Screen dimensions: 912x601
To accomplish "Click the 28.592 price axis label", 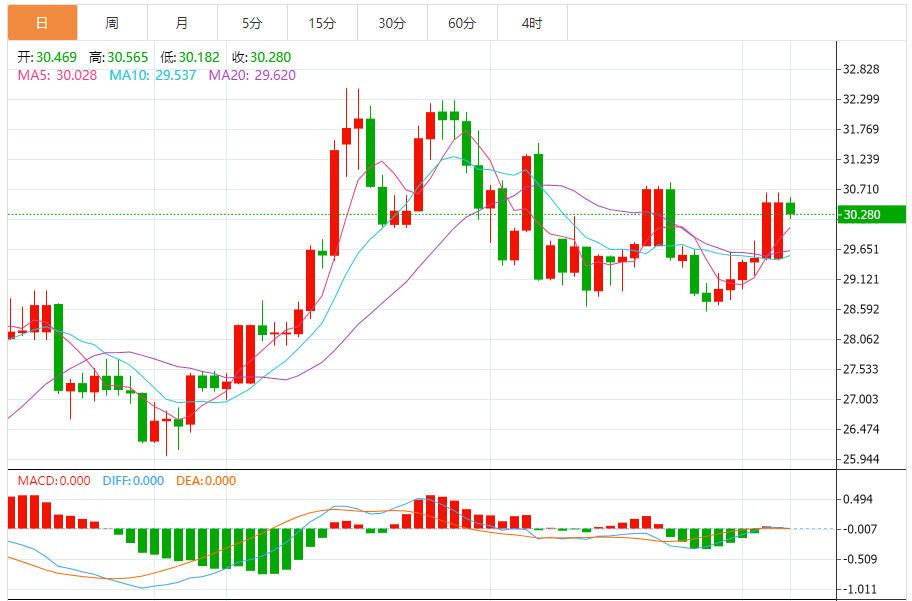I will coord(861,310).
